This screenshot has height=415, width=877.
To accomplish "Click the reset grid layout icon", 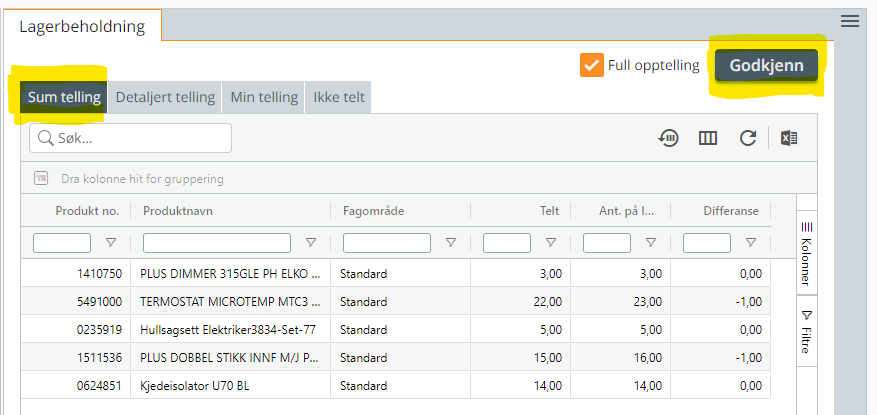I will coord(668,138).
